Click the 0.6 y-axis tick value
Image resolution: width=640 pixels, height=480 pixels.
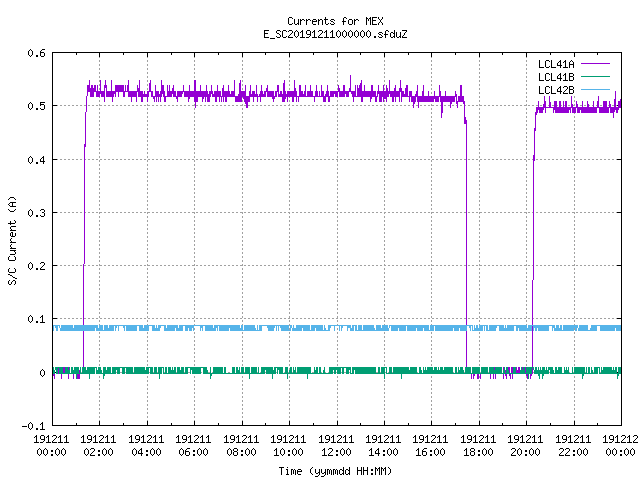tap(36, 53)
